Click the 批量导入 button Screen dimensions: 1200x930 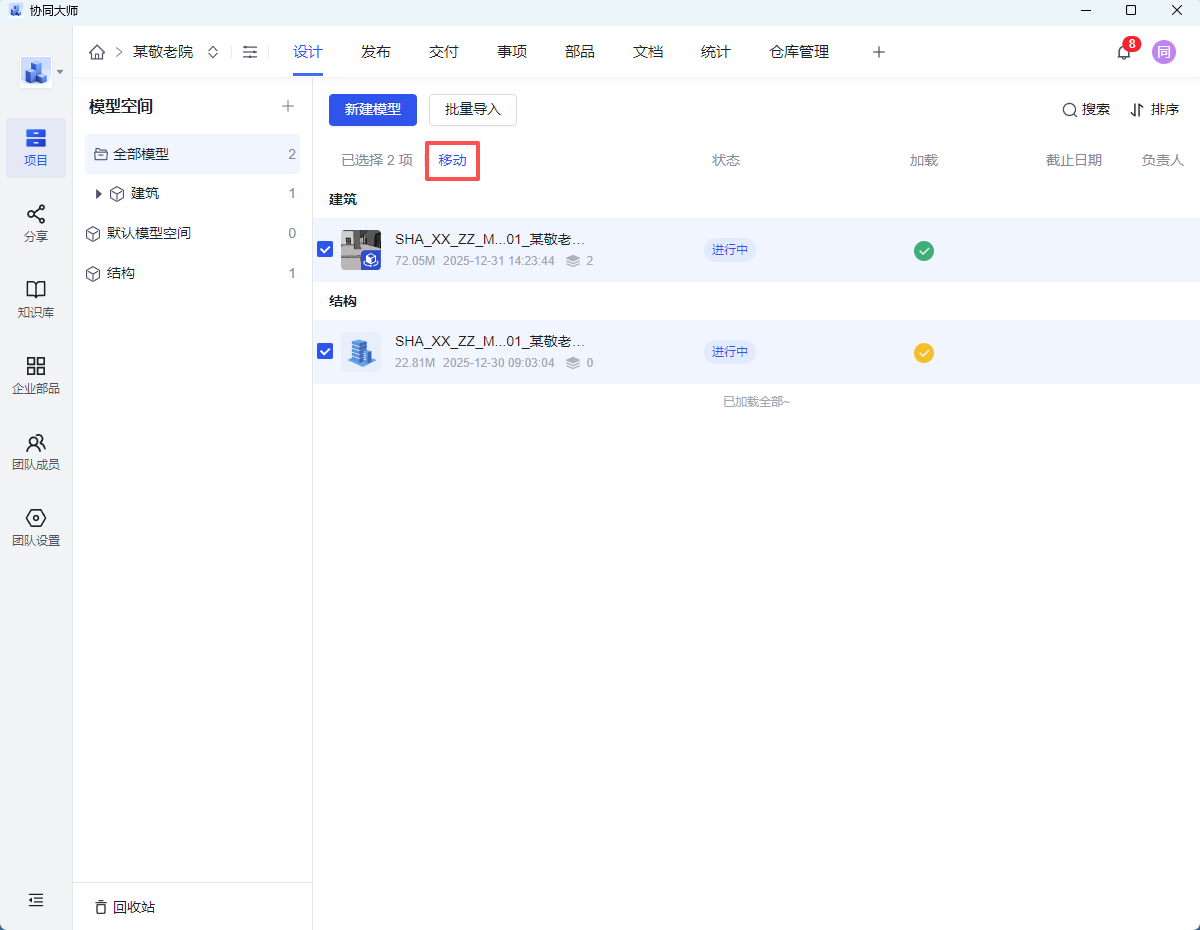[x=472, y=110]
